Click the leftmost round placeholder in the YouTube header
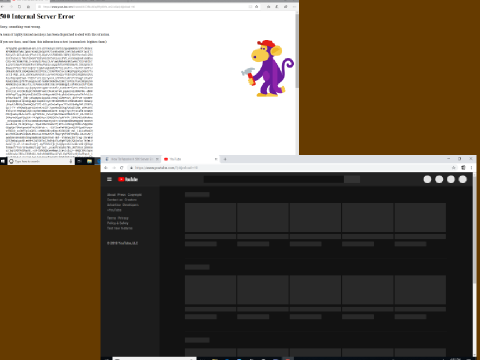This screenshot has width=480, height=360. (x=427, y=179)
